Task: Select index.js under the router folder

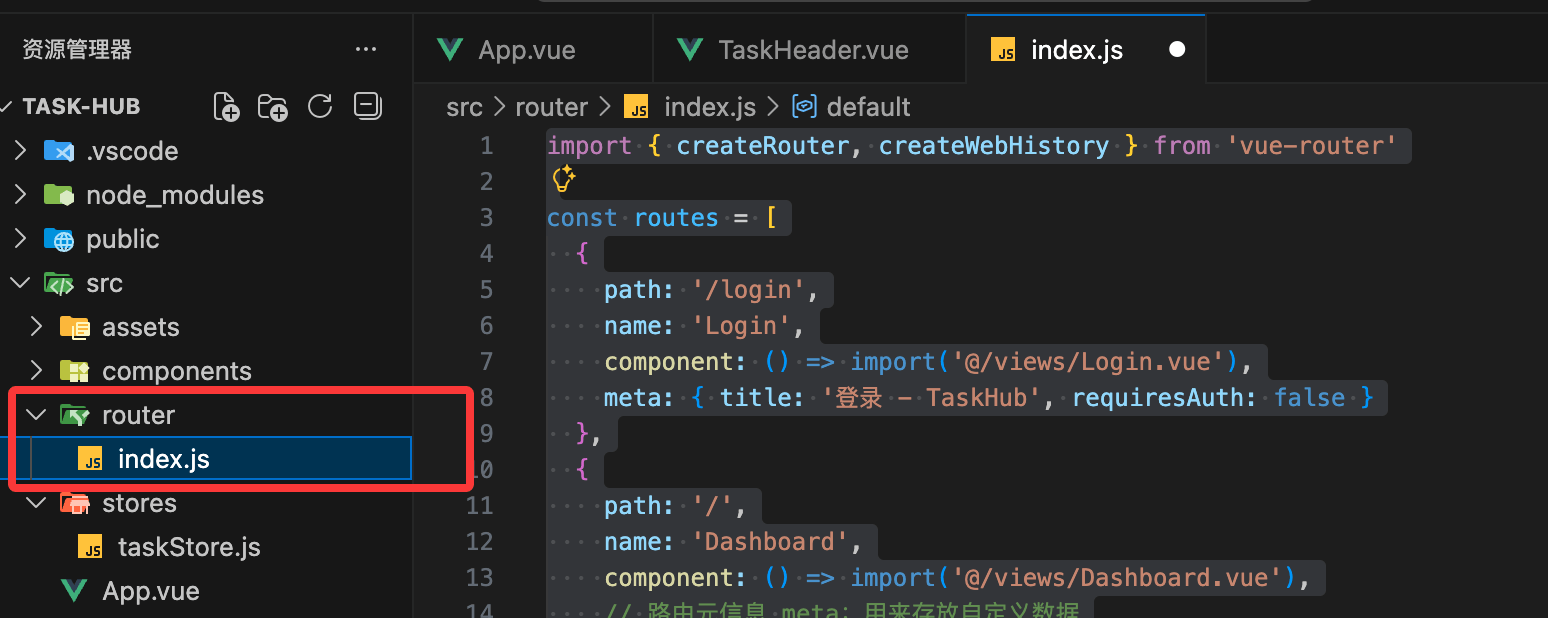Action: pos(163,459)
